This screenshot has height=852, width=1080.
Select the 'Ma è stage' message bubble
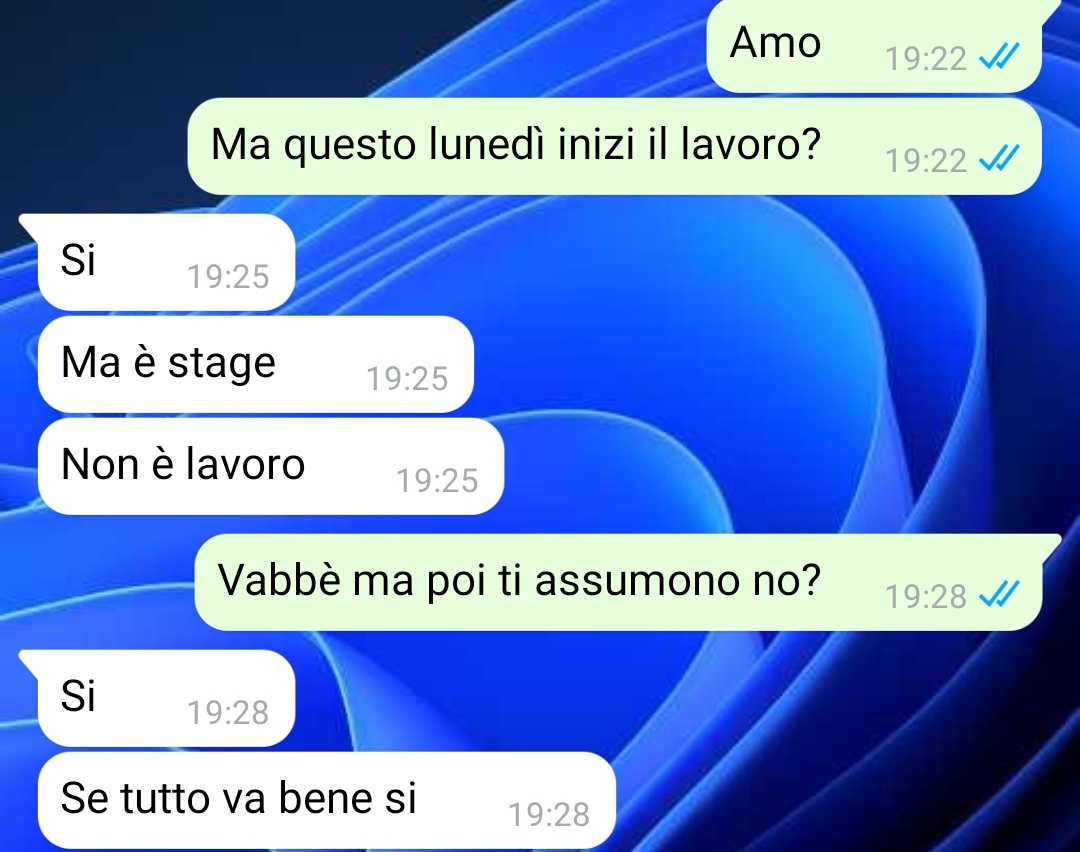[256, 364]
